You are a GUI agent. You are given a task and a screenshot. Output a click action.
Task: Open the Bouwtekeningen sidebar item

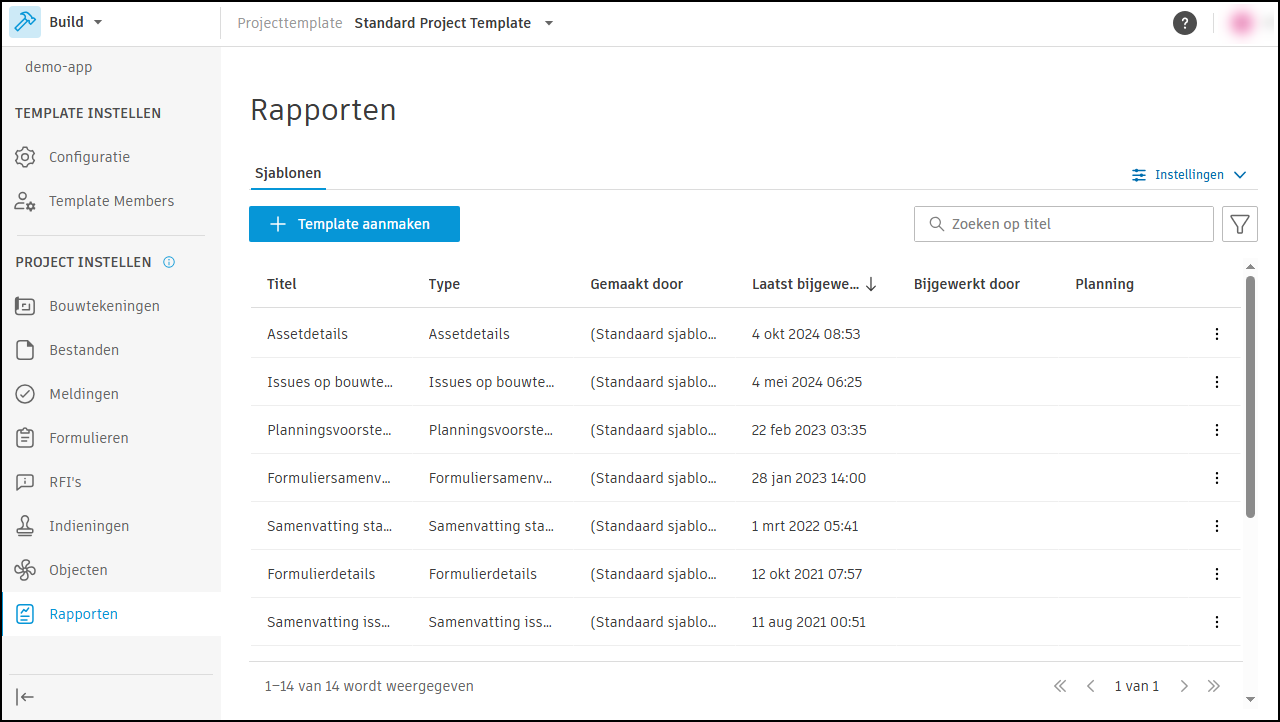coord(104,306)
